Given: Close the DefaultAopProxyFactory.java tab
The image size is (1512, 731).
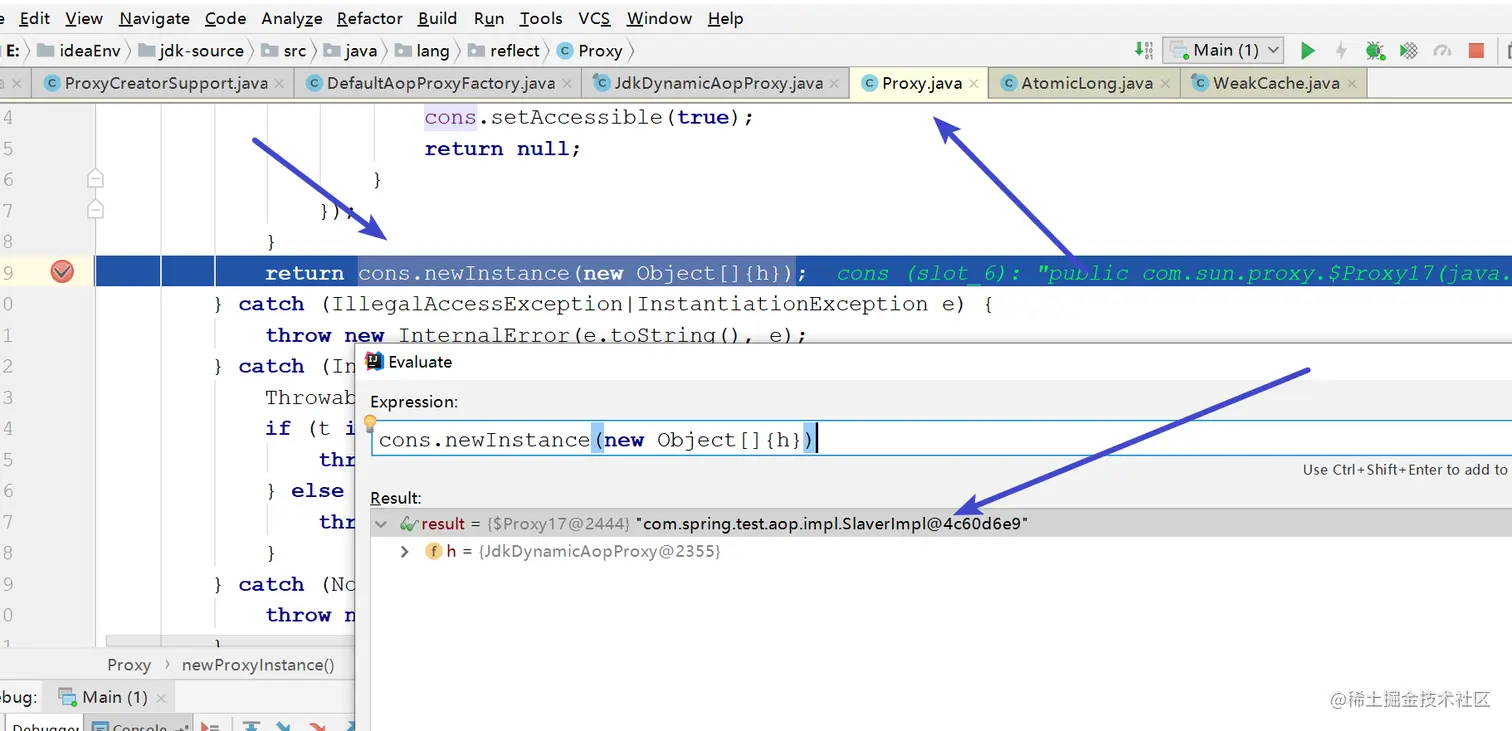Looking at the screenshot, I should click(x=566, y=84).
